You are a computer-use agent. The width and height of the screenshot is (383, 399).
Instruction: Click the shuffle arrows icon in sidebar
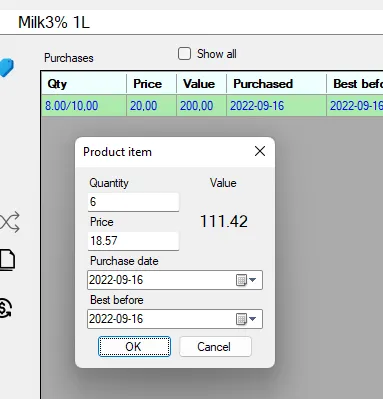pyautogui.click(x=9, y=222)
